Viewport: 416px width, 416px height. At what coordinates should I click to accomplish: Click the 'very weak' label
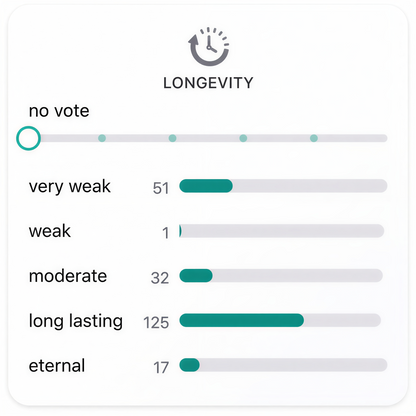coord(69,187)
